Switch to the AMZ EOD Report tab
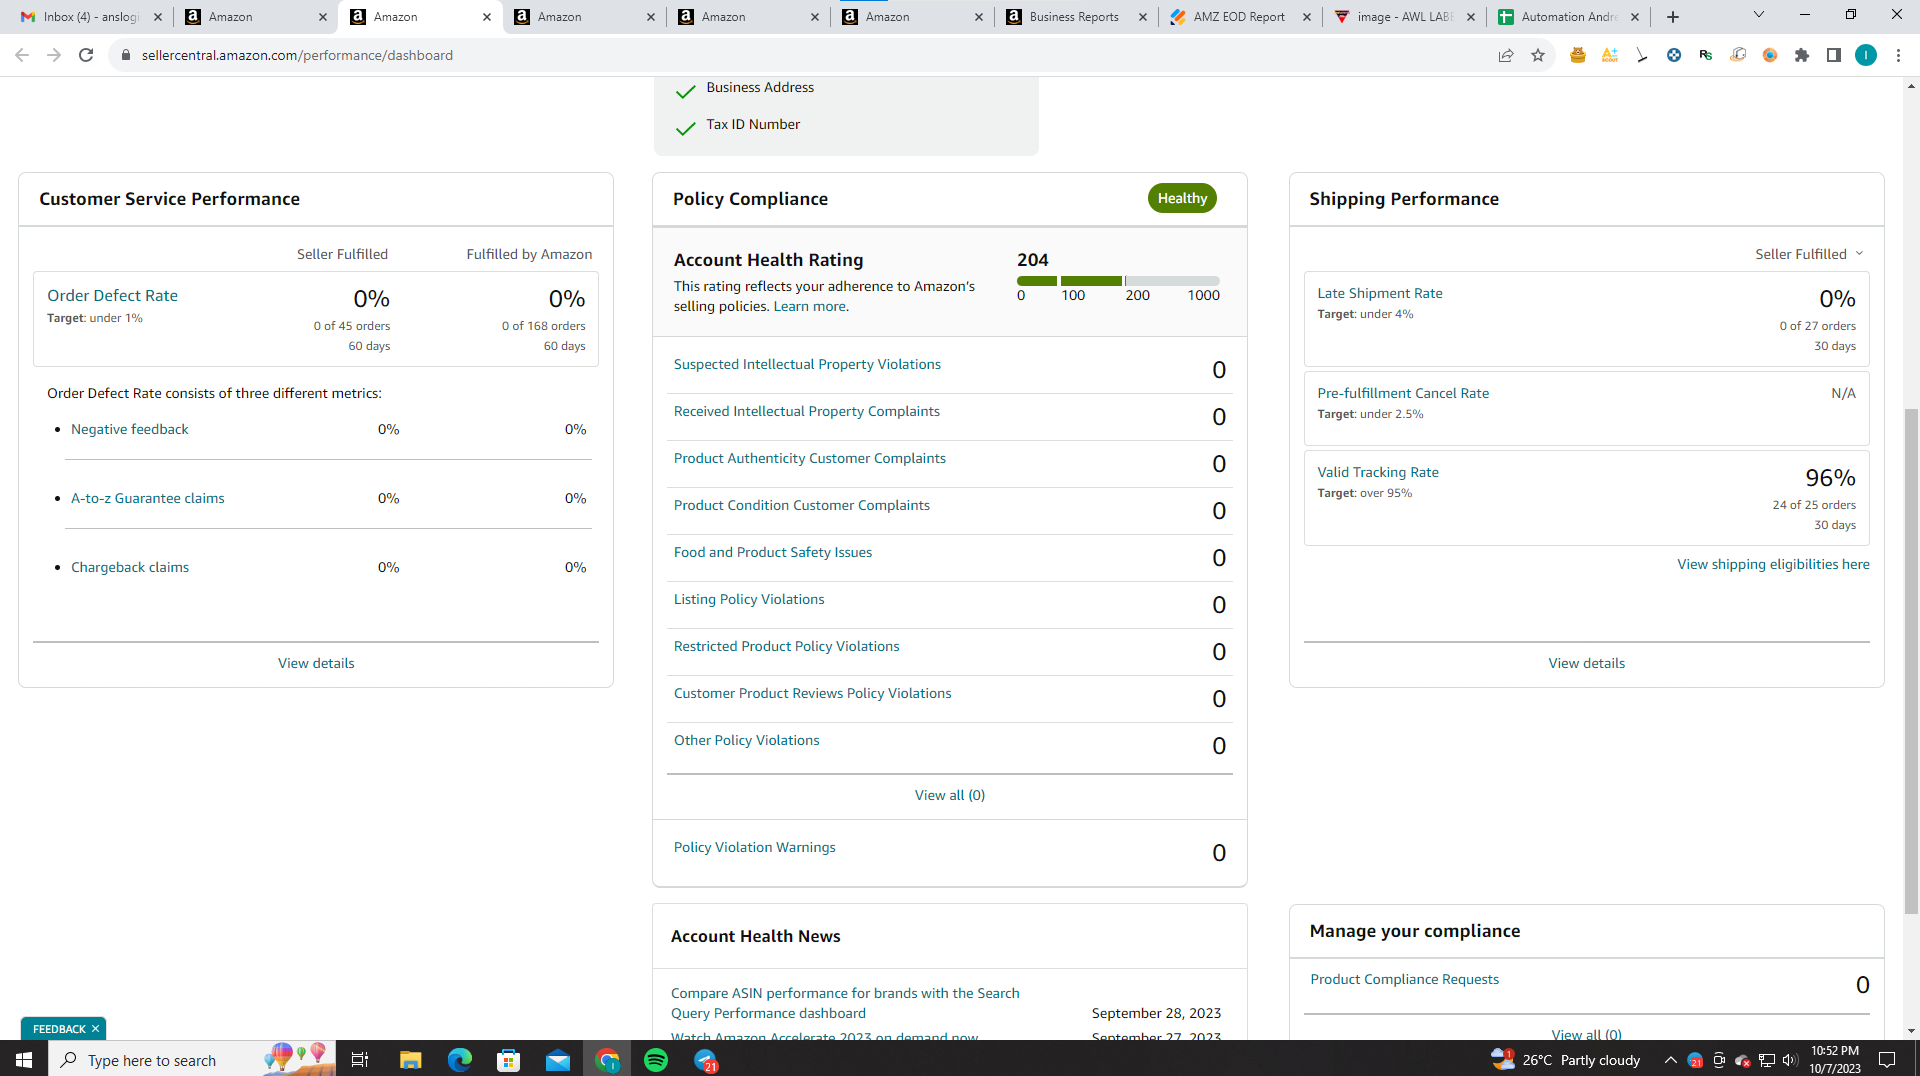The width and height of the screenshot is (1920, 1076). tap(1240, 17)
